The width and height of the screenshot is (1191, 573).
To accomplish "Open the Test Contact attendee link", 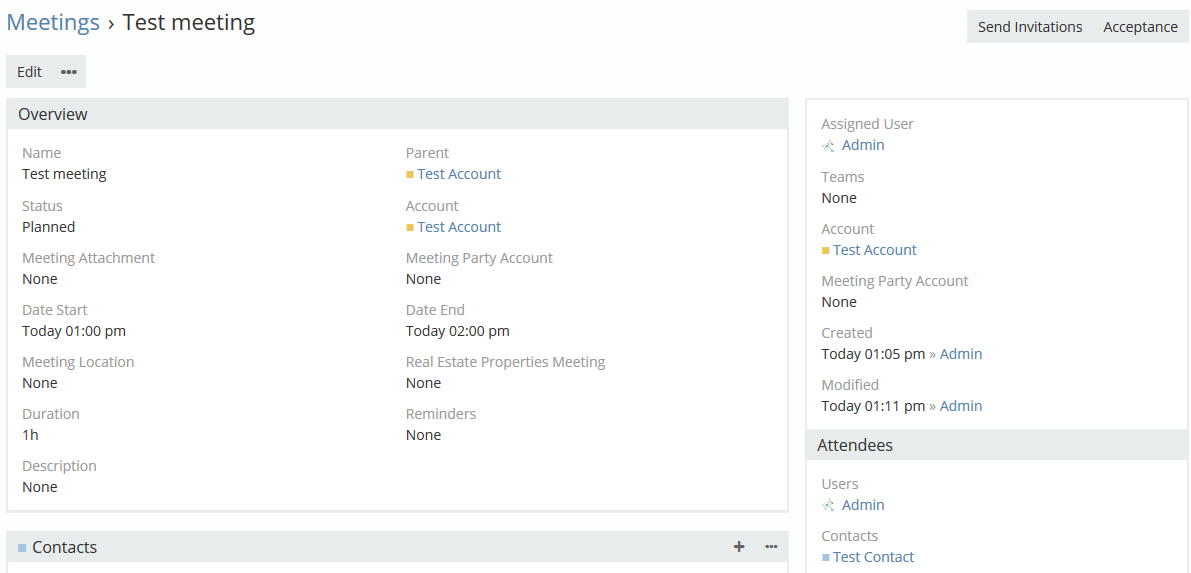I will click(873, 557).
